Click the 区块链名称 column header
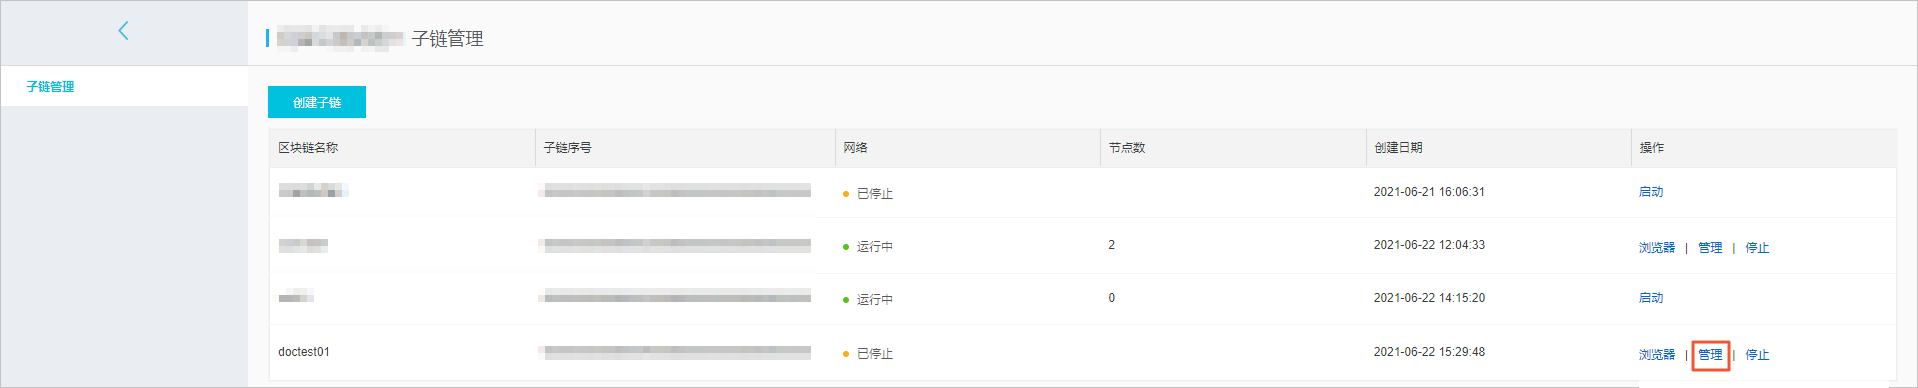1918x388 pixels. tap(308, 148)
